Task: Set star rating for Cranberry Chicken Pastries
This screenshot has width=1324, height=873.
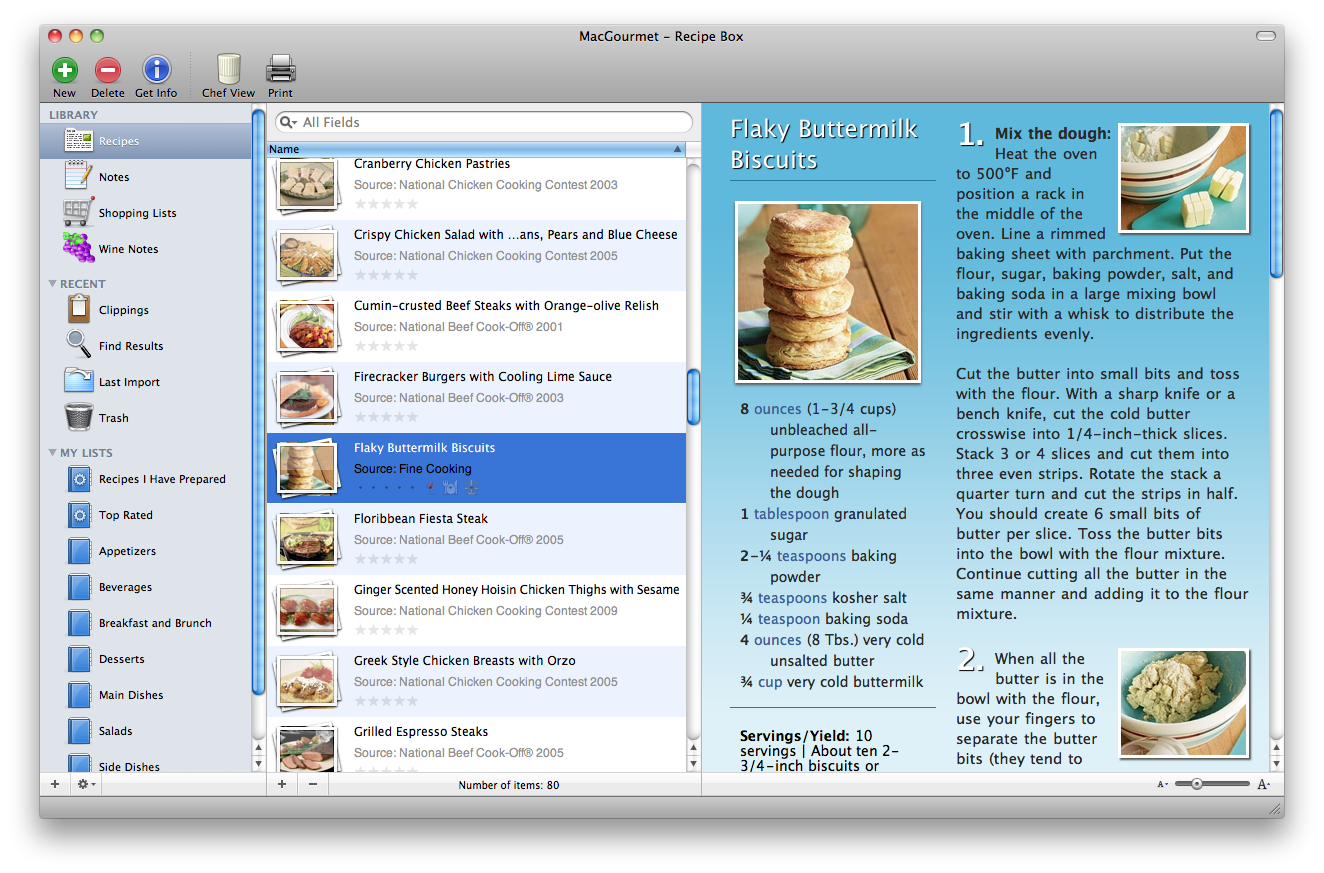Action: [386, 204]
